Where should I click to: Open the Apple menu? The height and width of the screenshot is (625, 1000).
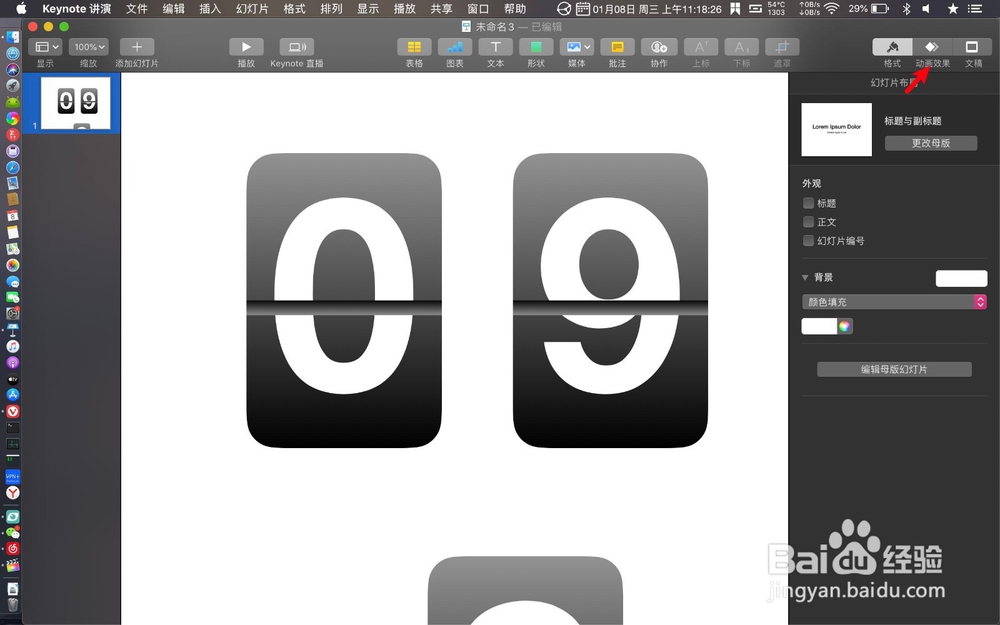(x=21, y=8)
